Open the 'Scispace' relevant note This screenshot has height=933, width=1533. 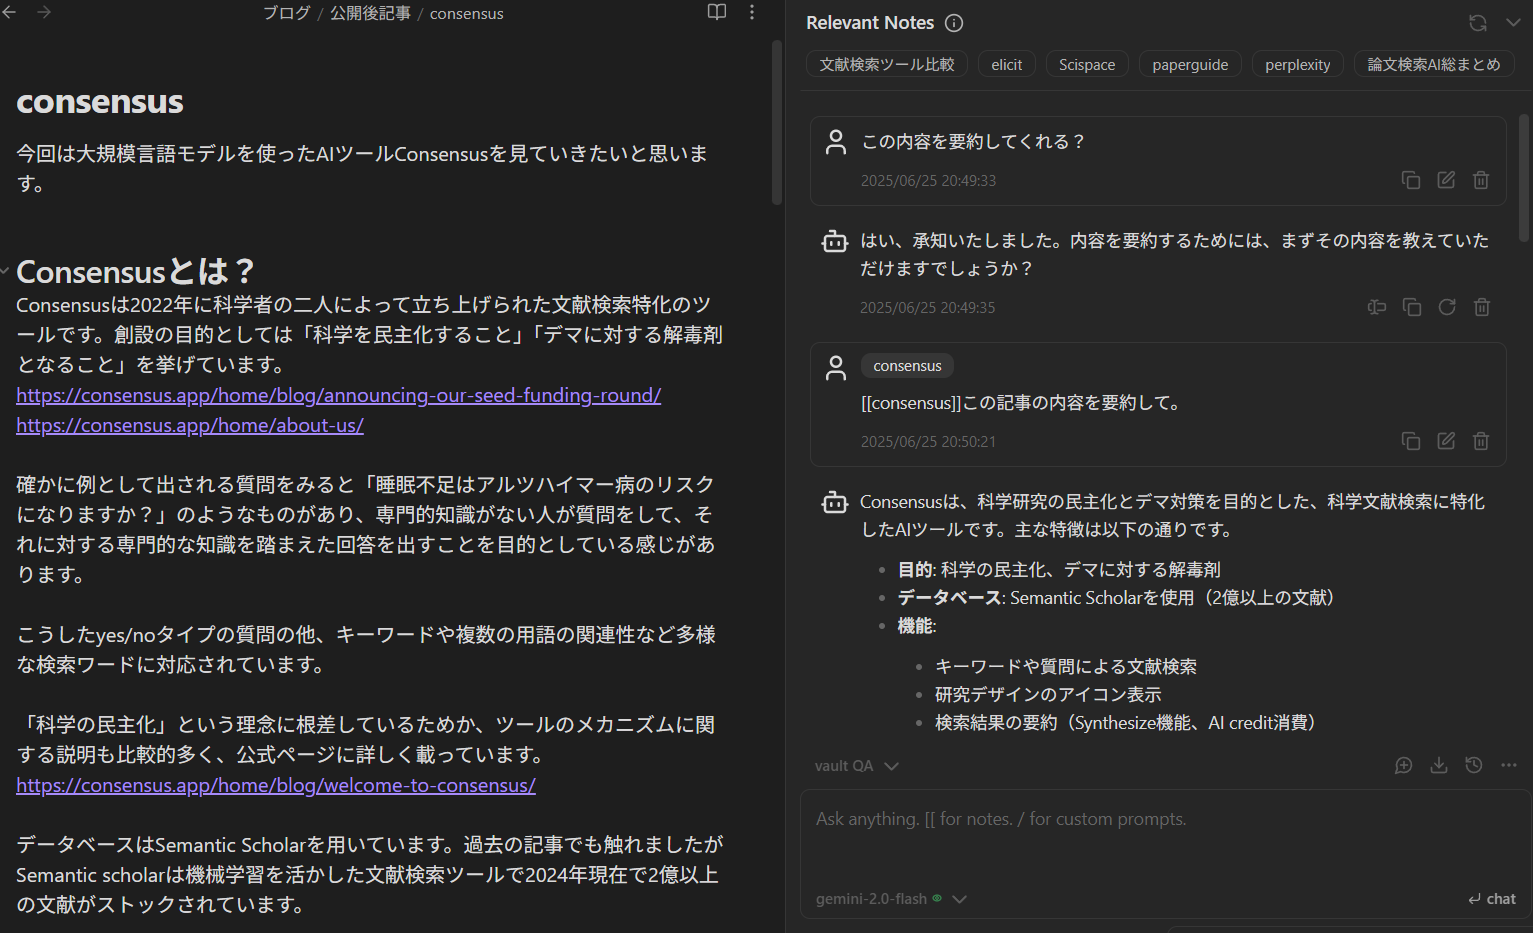coord(1087,64)
